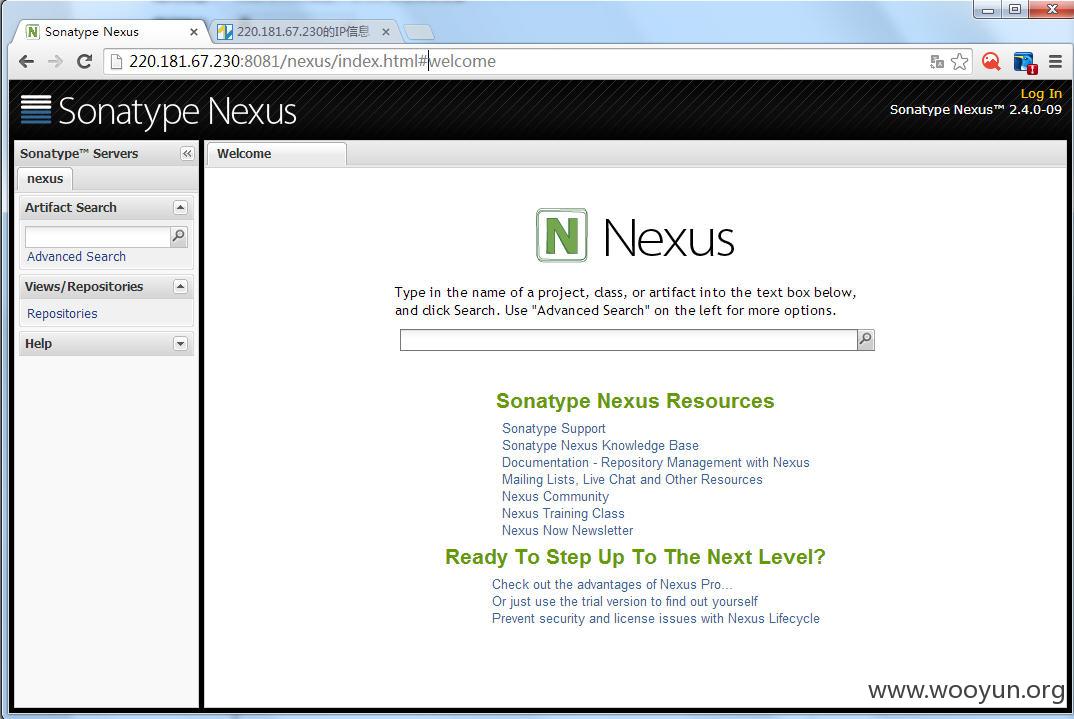Open the Chrome hamburger menu
Image resolution: width=1074 pixels, height=719 pixels.
tap(1056, 62)
